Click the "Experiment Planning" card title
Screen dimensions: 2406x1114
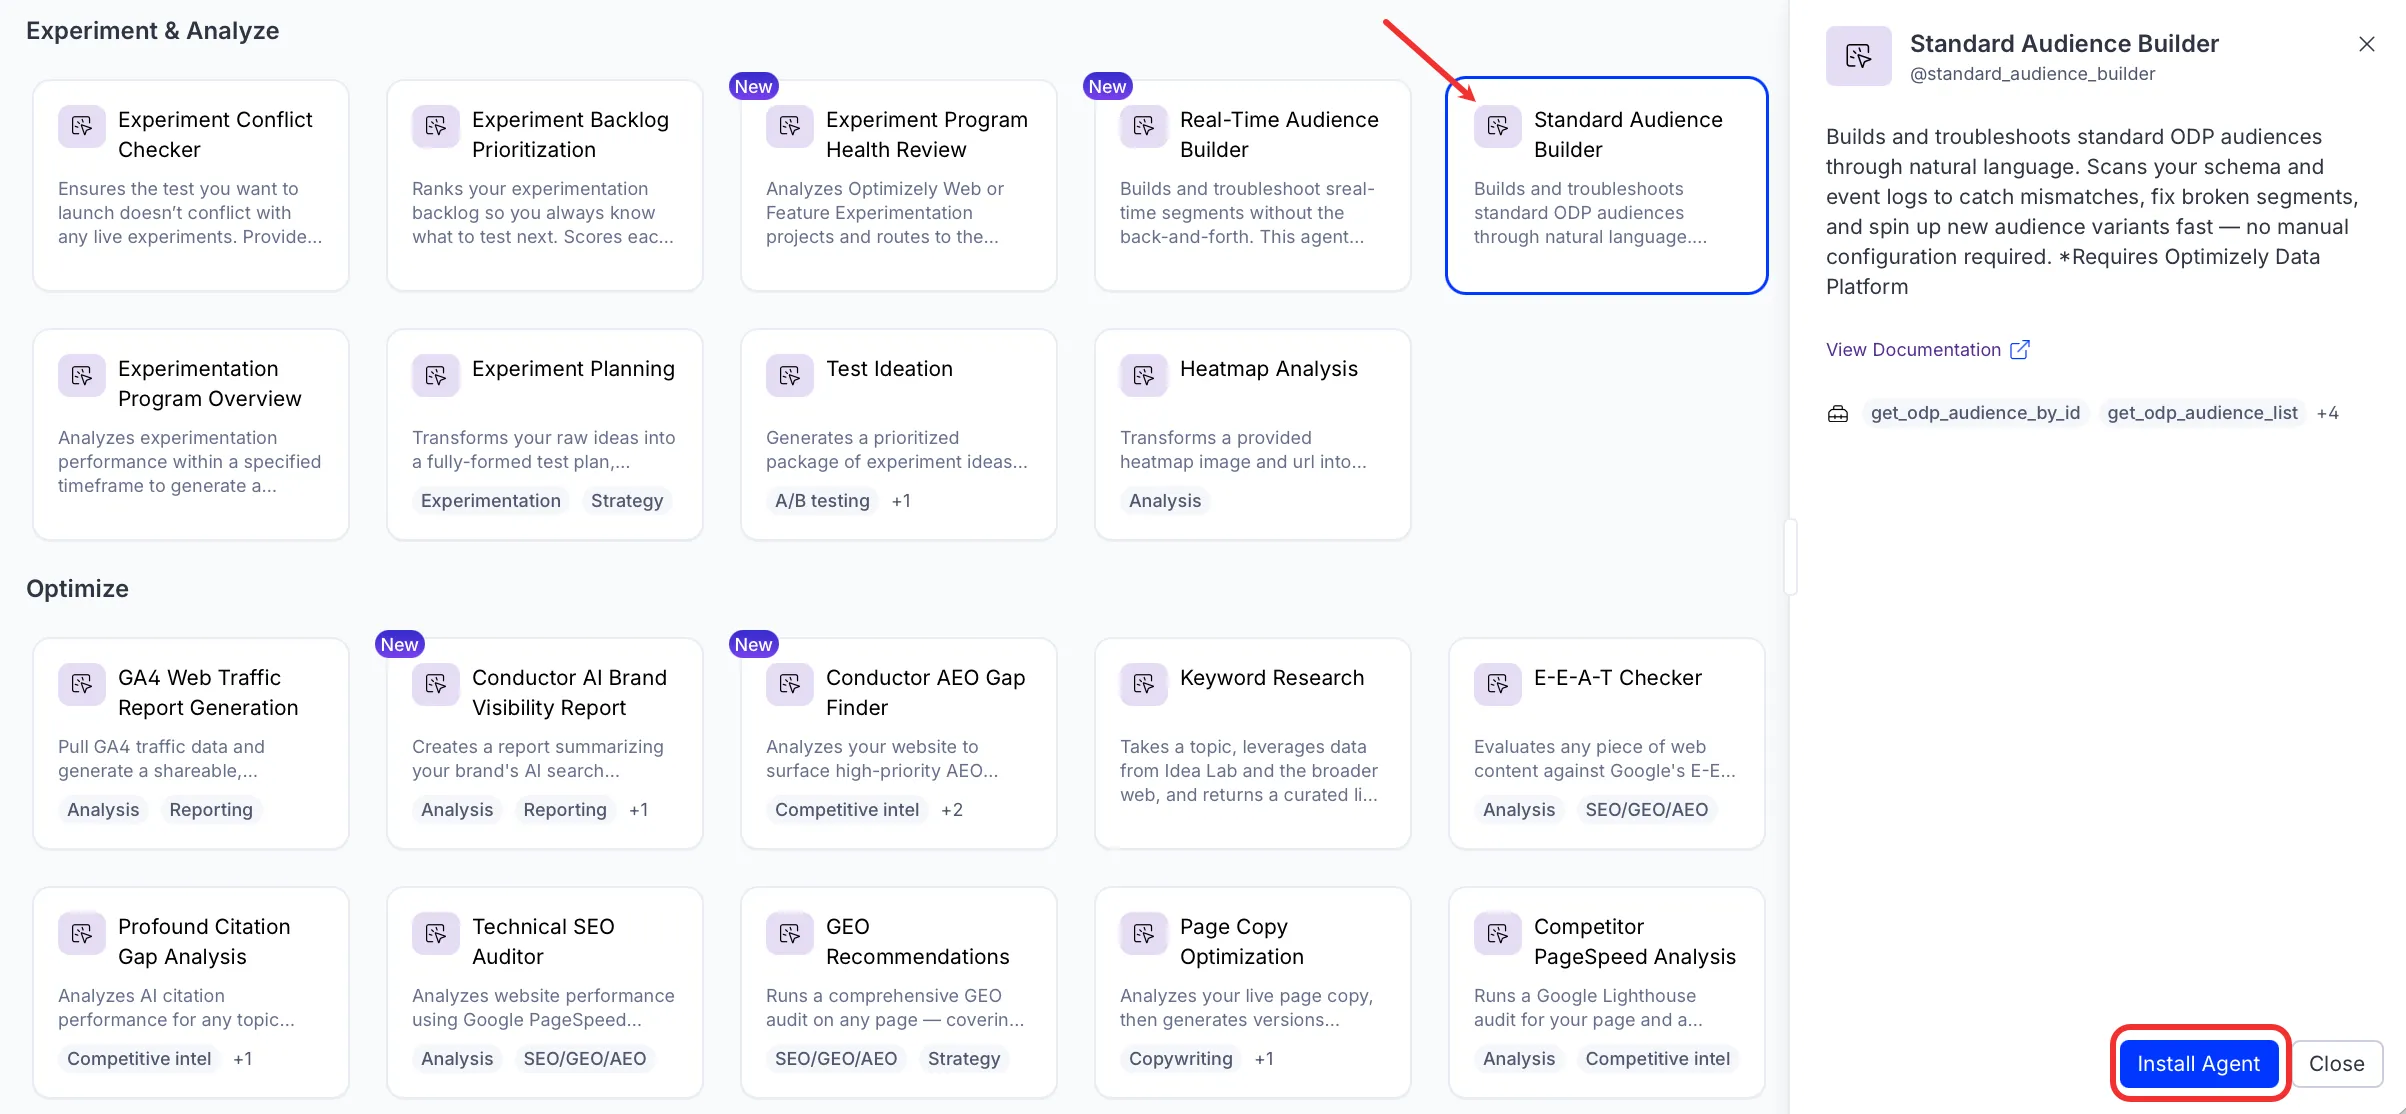(x=573, y=369)
